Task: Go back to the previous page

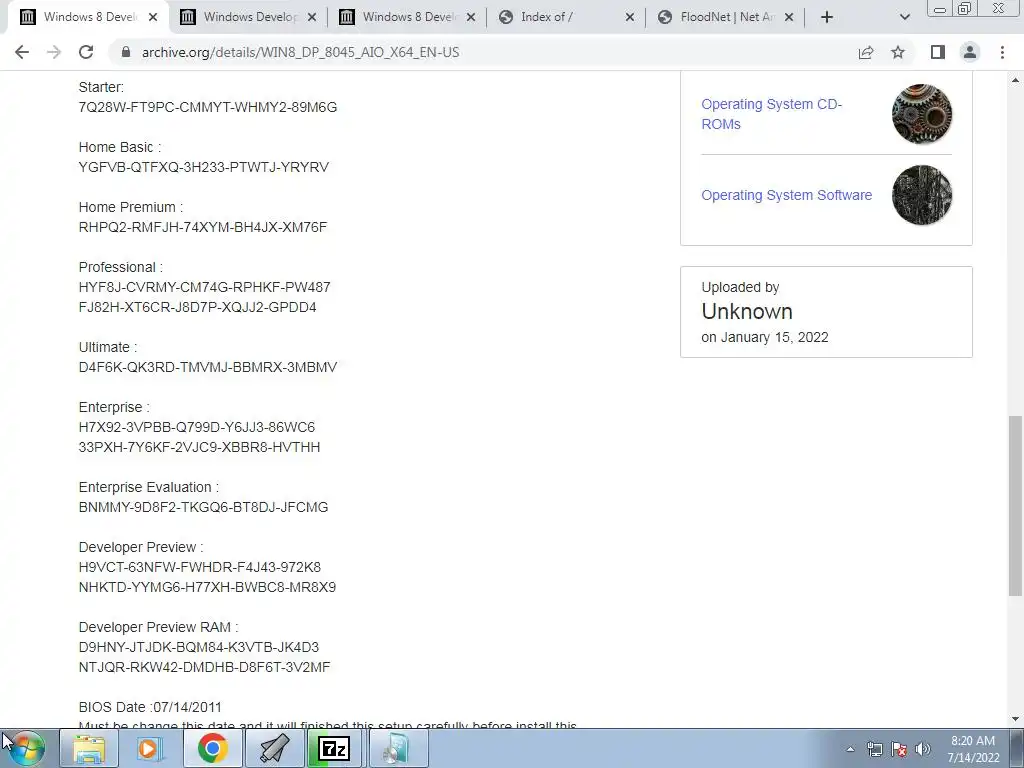Action: (x=22, y=52)
